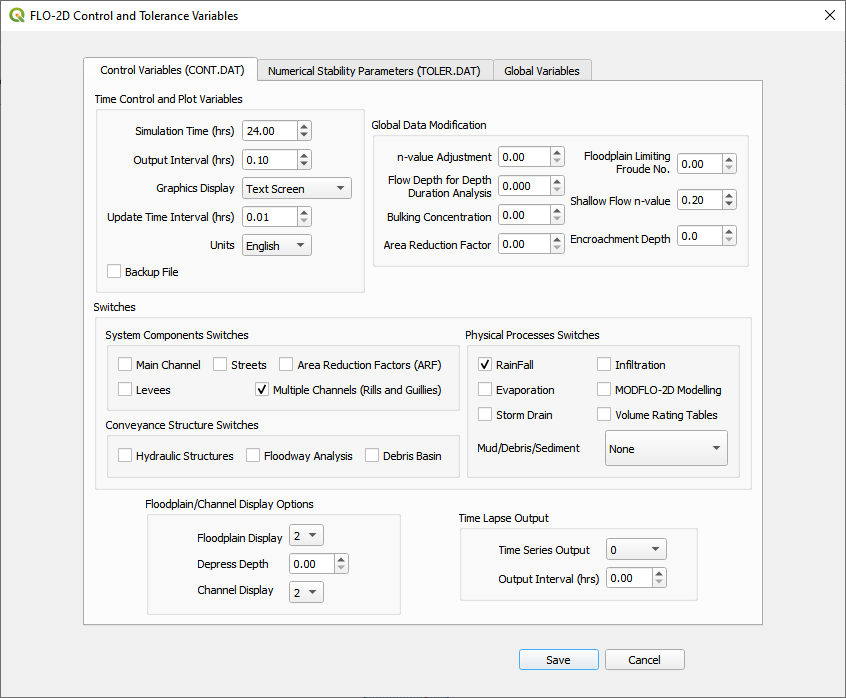Screen dimensions: 846x698
Task: Click the Cancel button
Action: [645, 660]
